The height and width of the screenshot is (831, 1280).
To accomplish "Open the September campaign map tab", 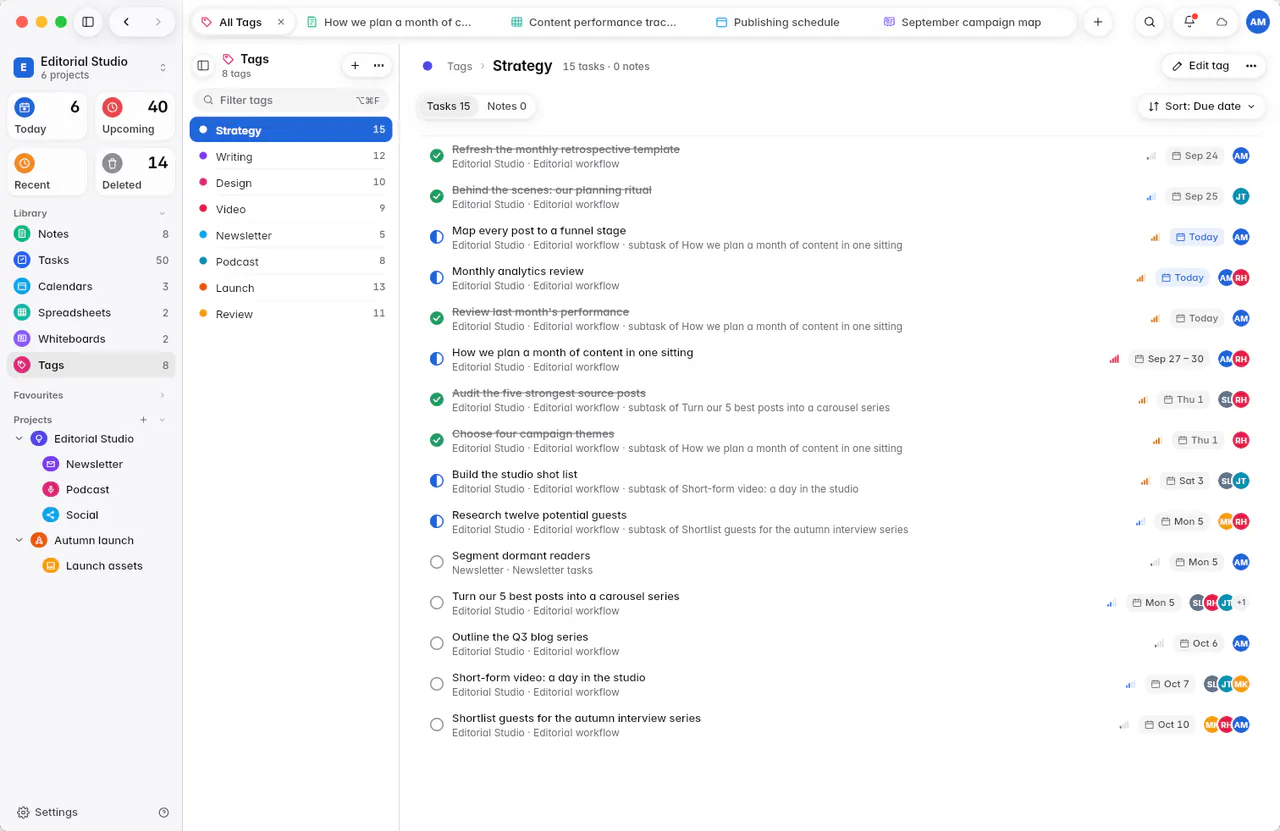I will [963, 22].
